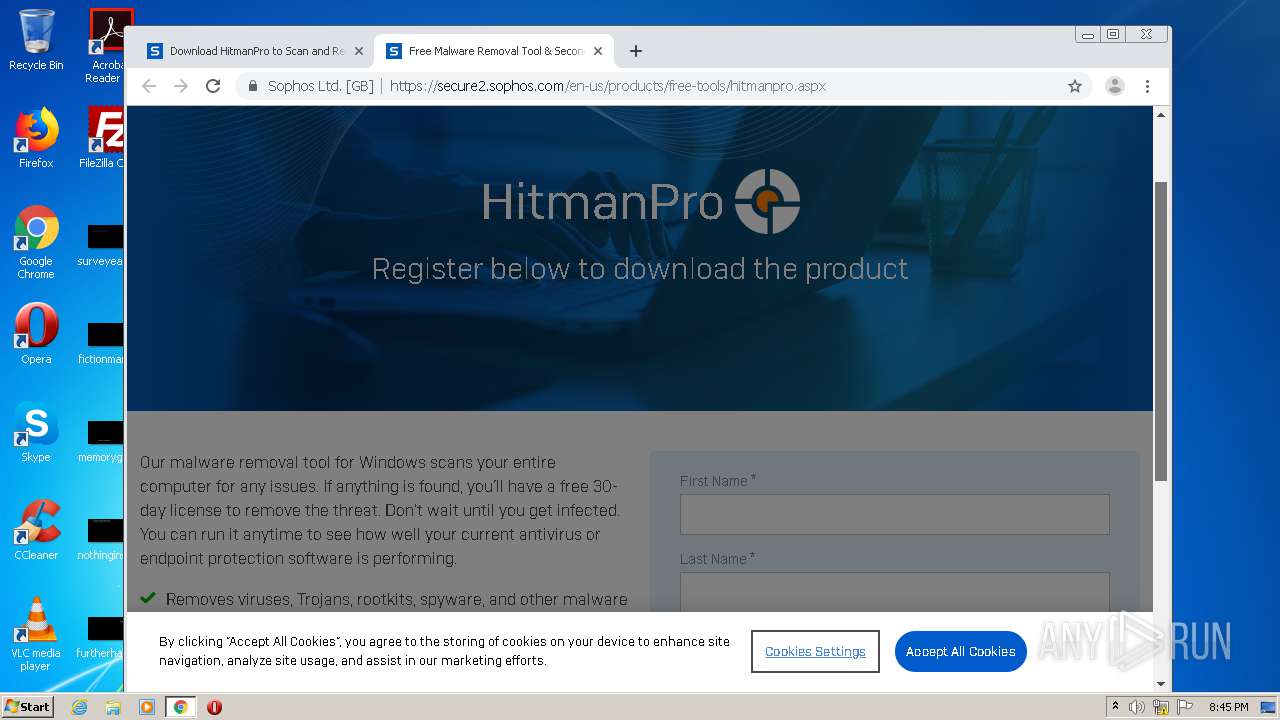View site info via the padlock icon
This screenshot has width=1280, height=720.
click(x=253, y=86)
